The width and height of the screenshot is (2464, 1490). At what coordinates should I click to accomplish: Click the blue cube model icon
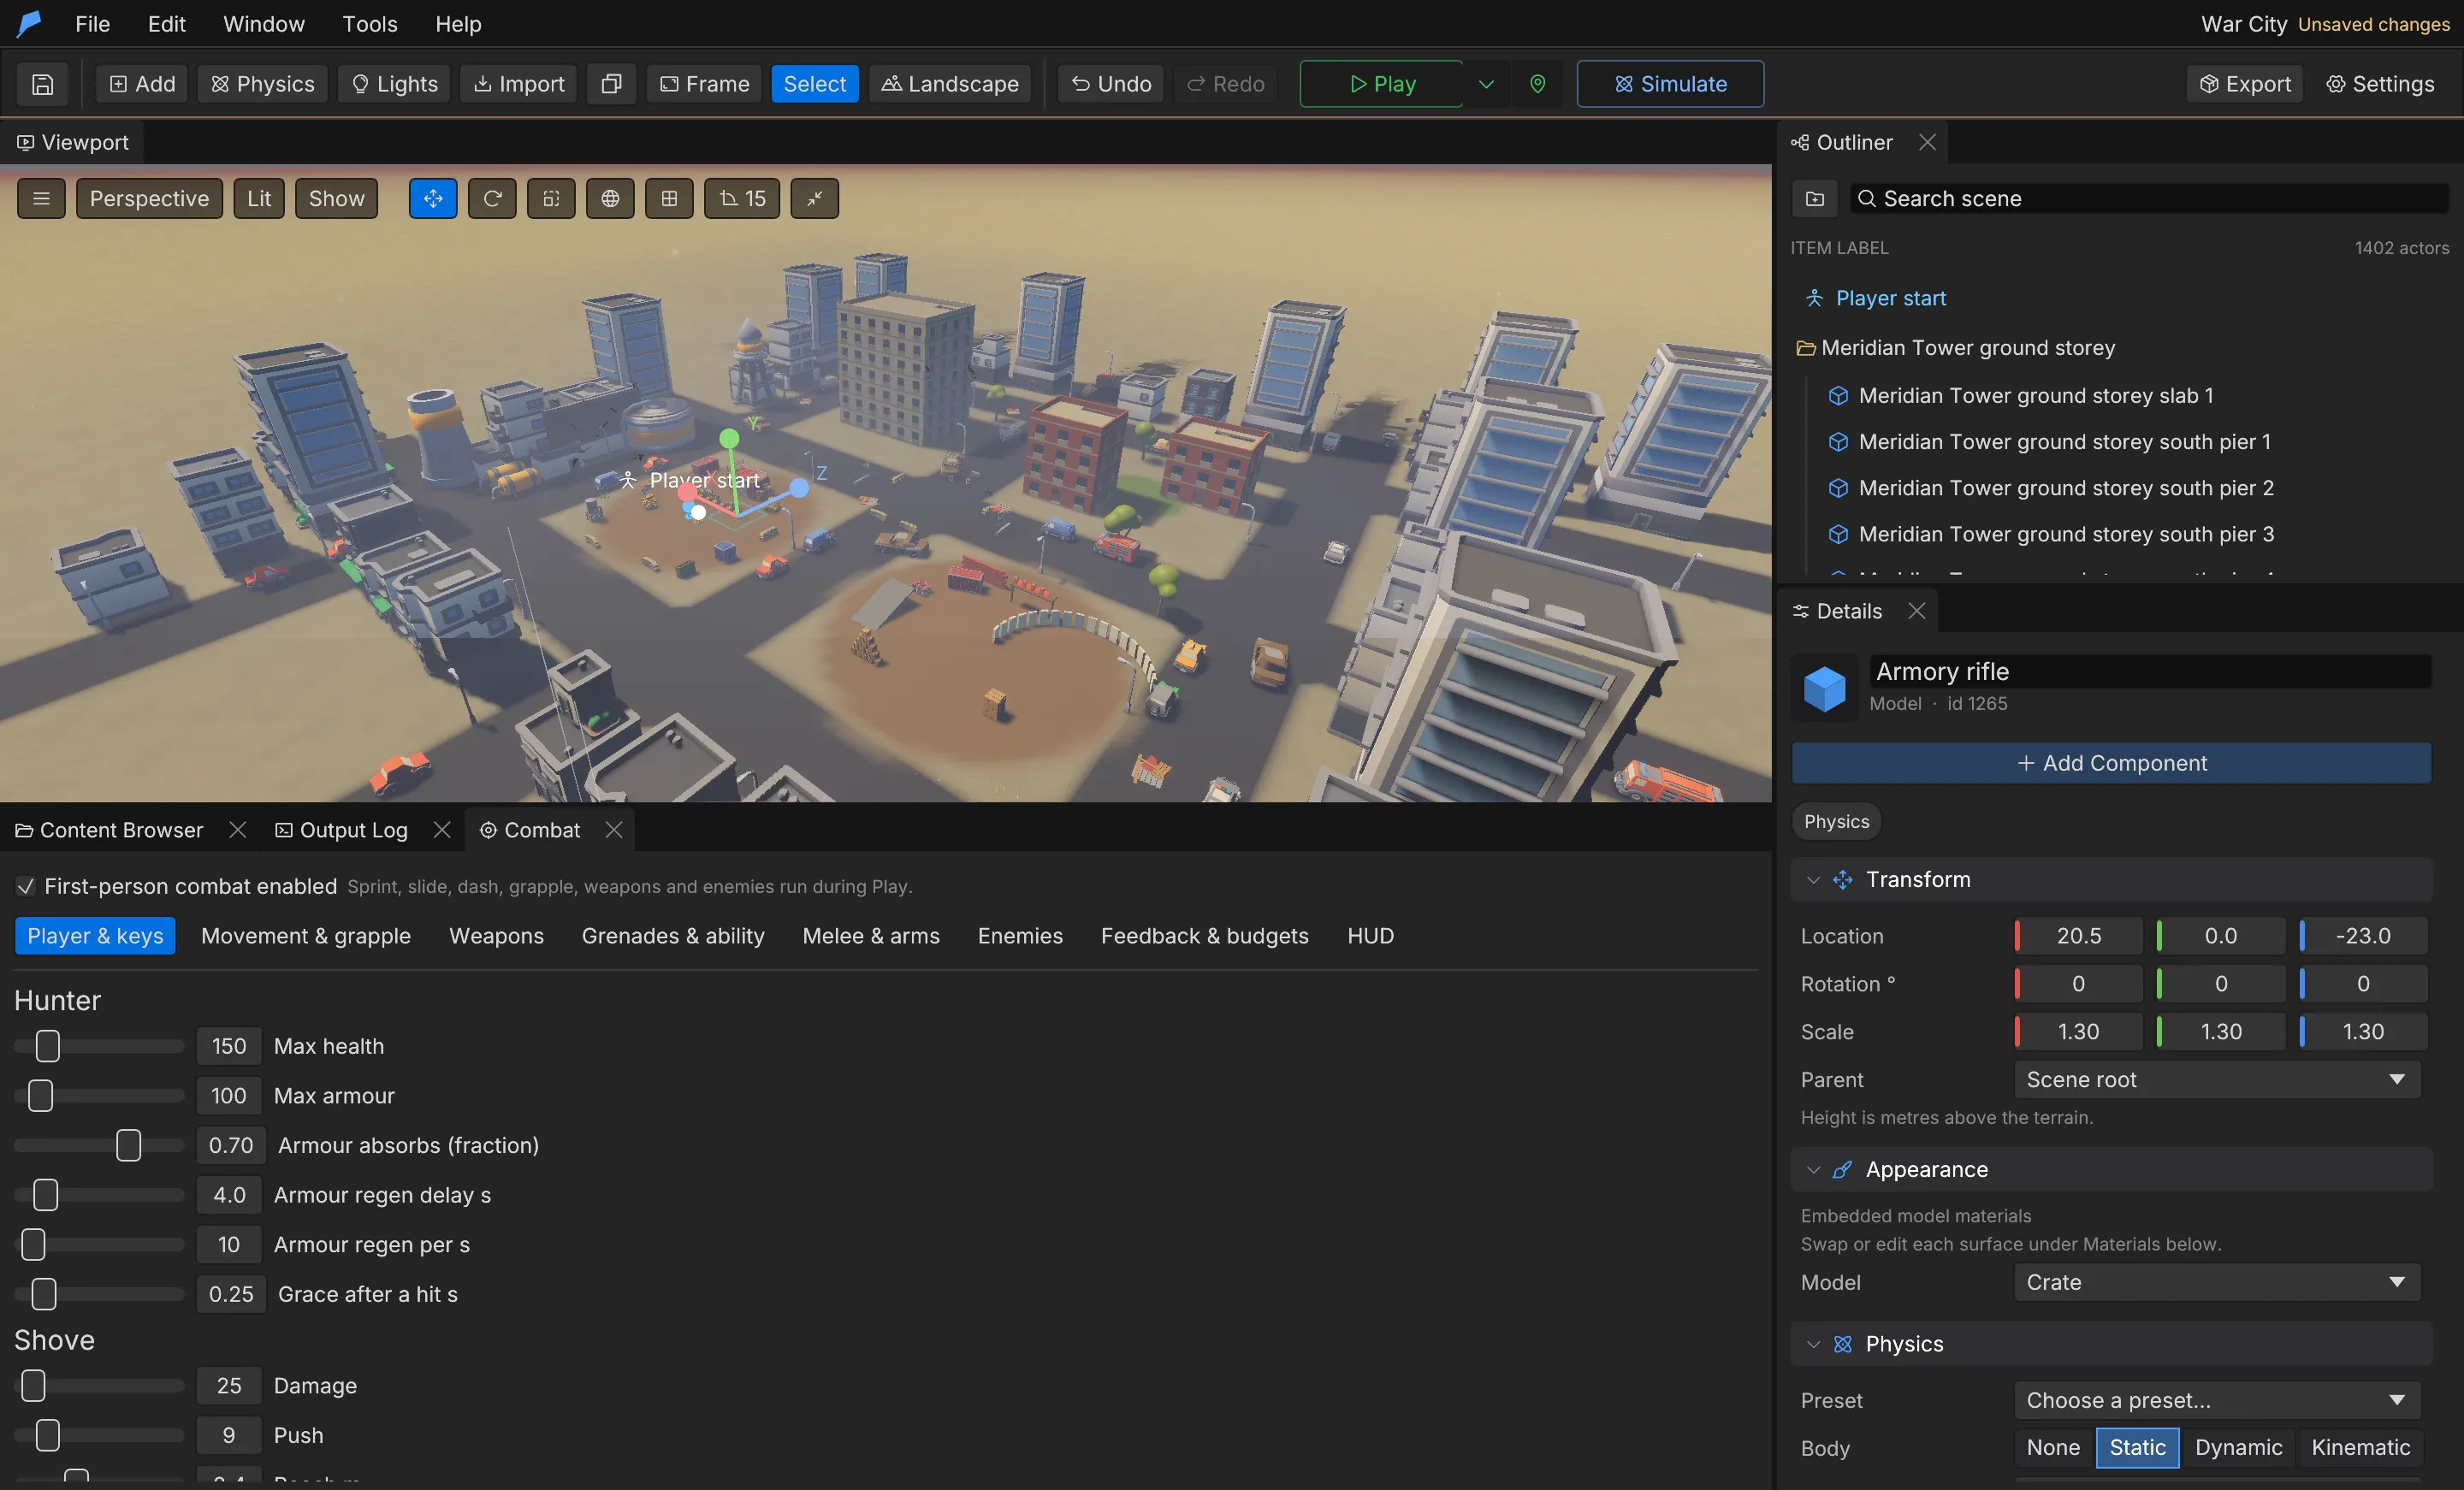coord(1824,688)
